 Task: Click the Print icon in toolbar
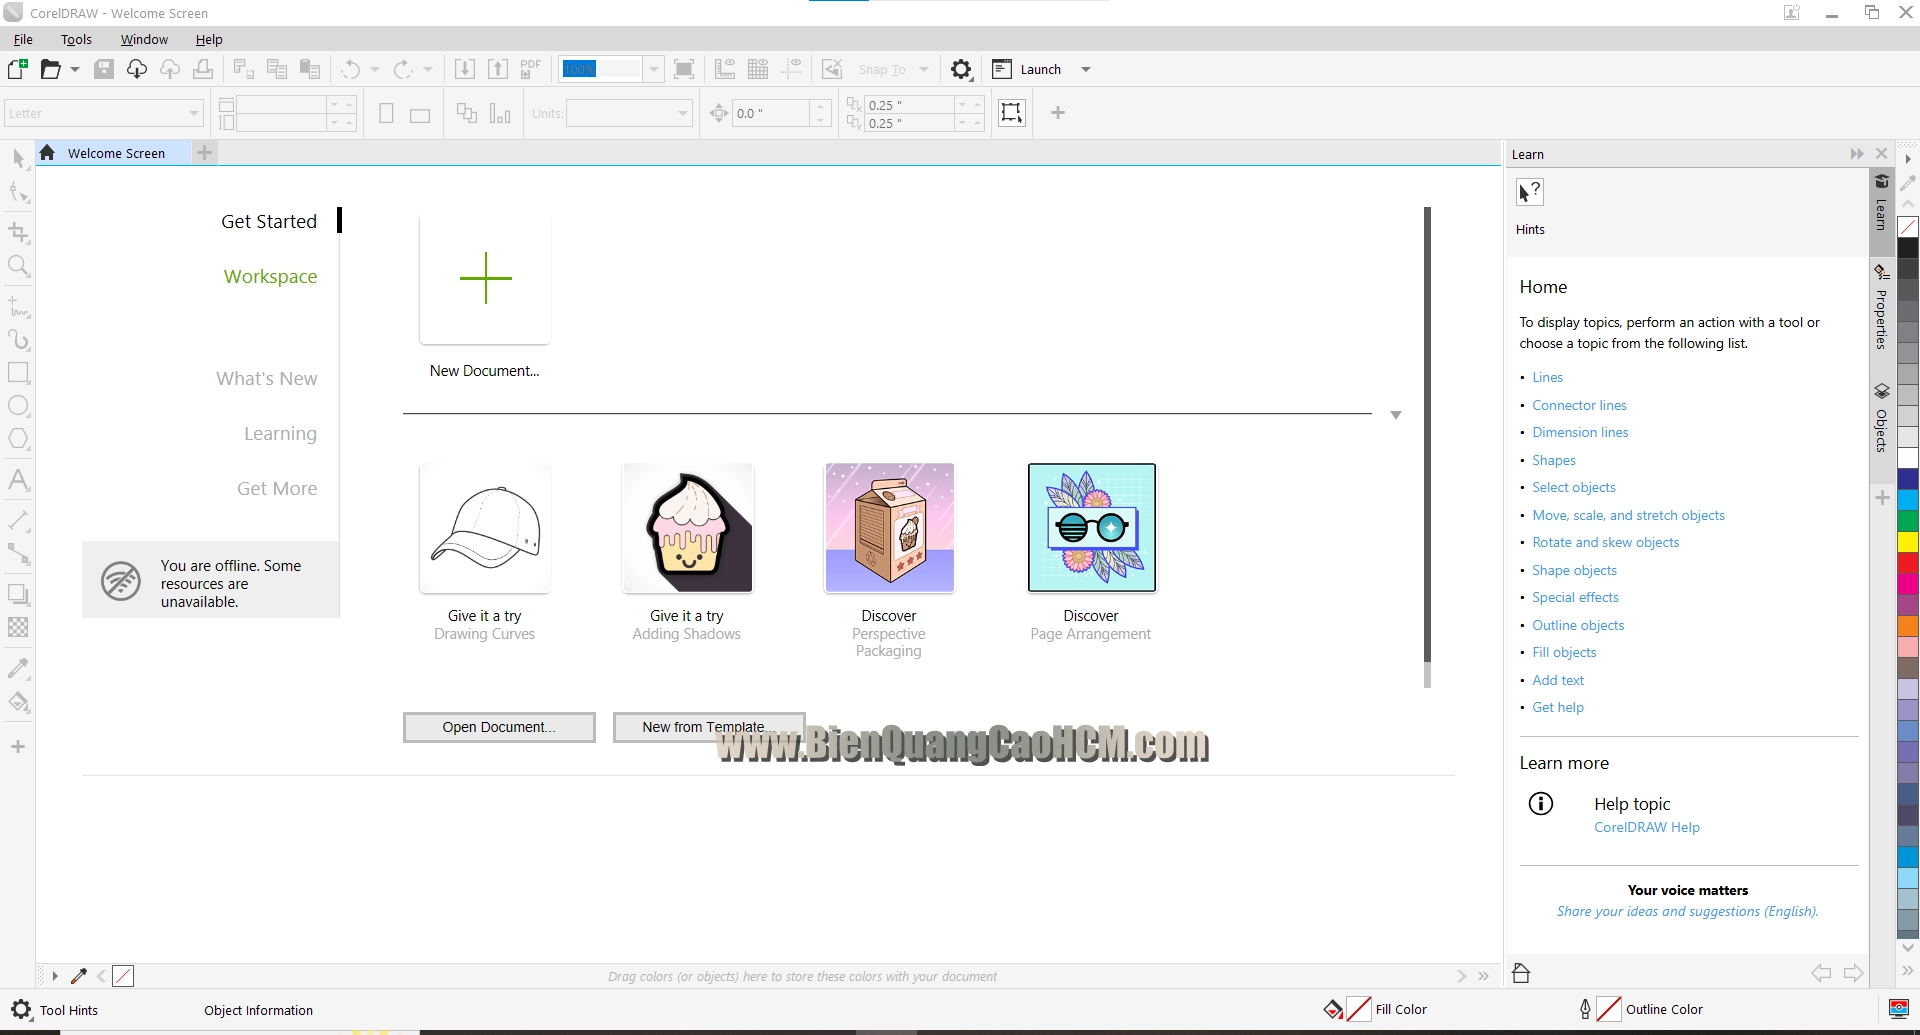203,69
